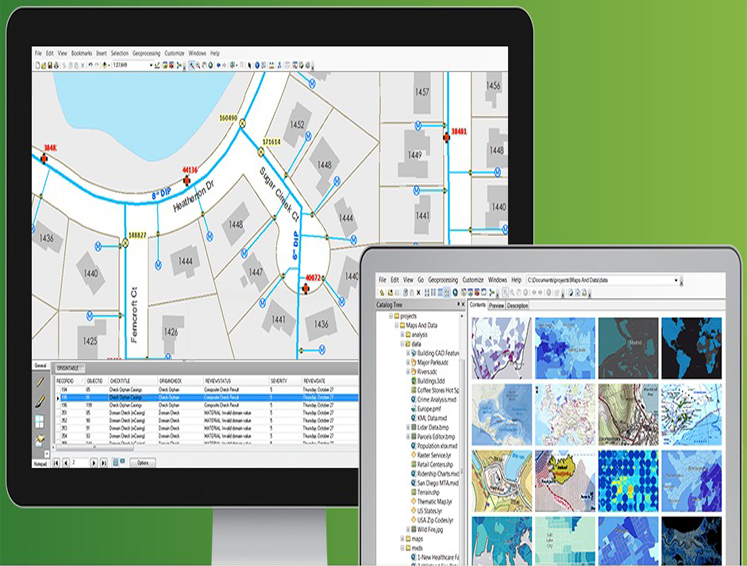Click the yellow valve node labeled 160890
The width and height of the screenshot is (747, 566).
(240, 123)
